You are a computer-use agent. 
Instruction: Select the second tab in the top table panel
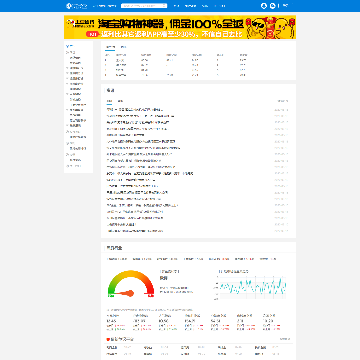pyautogui.click(x=123, y=47)
